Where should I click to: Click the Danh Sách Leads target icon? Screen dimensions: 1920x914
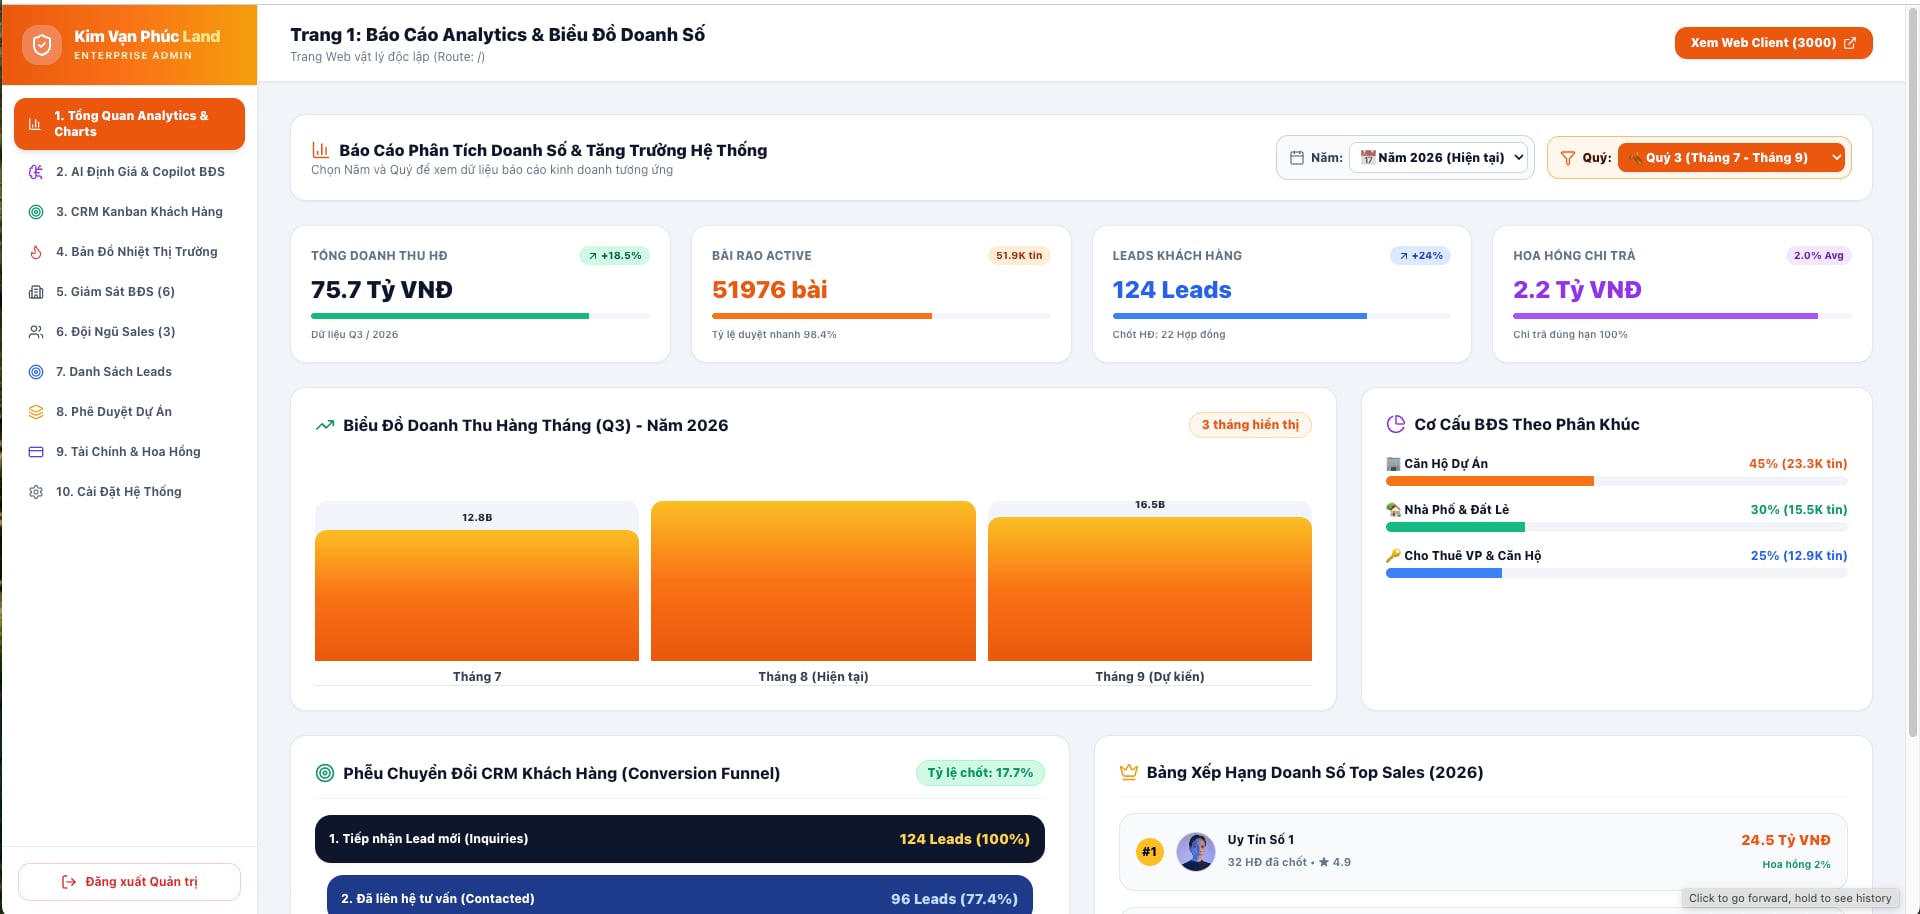36,372
